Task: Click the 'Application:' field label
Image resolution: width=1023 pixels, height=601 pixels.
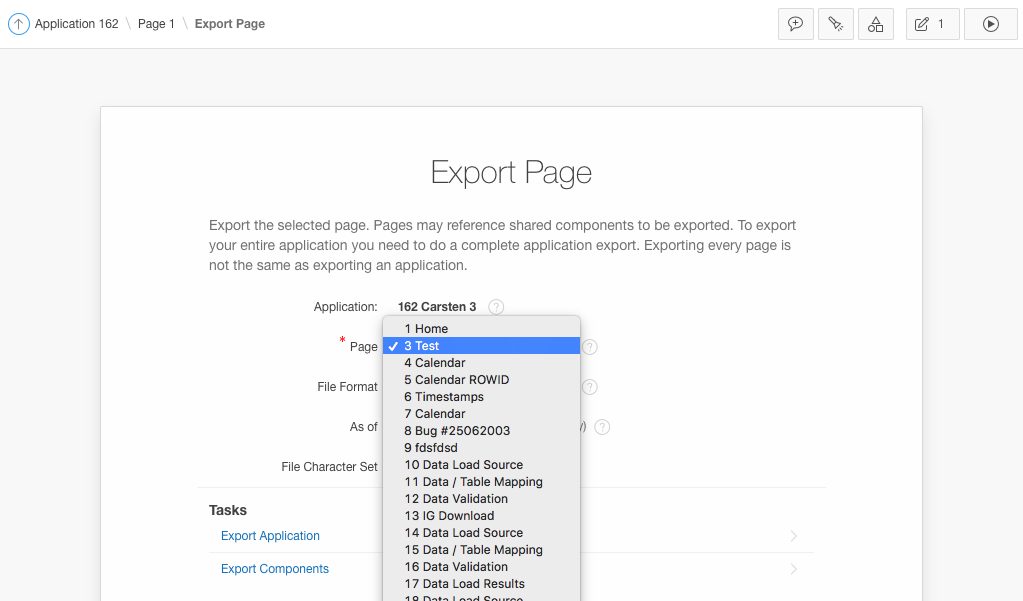Action: pyautogui.click(x=345, y=307)
